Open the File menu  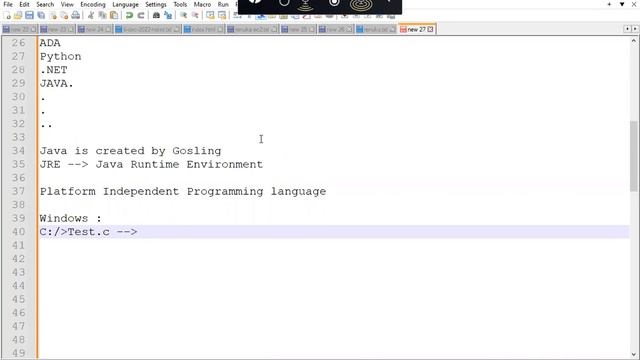coord(8,4)
